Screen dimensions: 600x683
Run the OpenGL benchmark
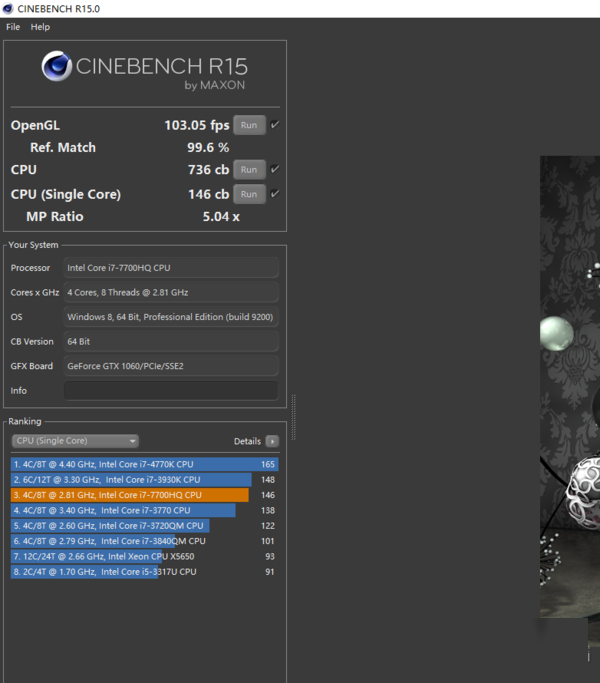249,125
